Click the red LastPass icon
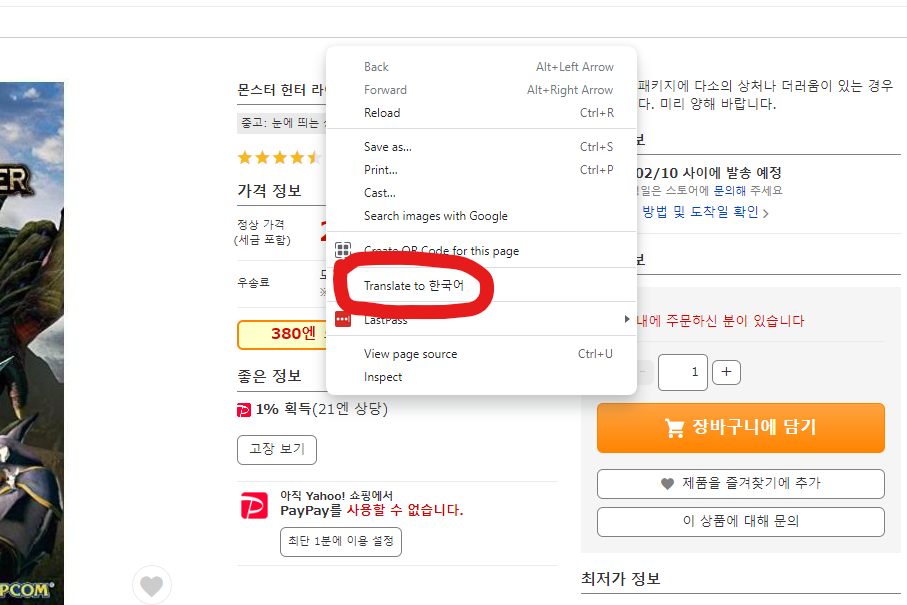907x605 pixels. tap(343, 319)
